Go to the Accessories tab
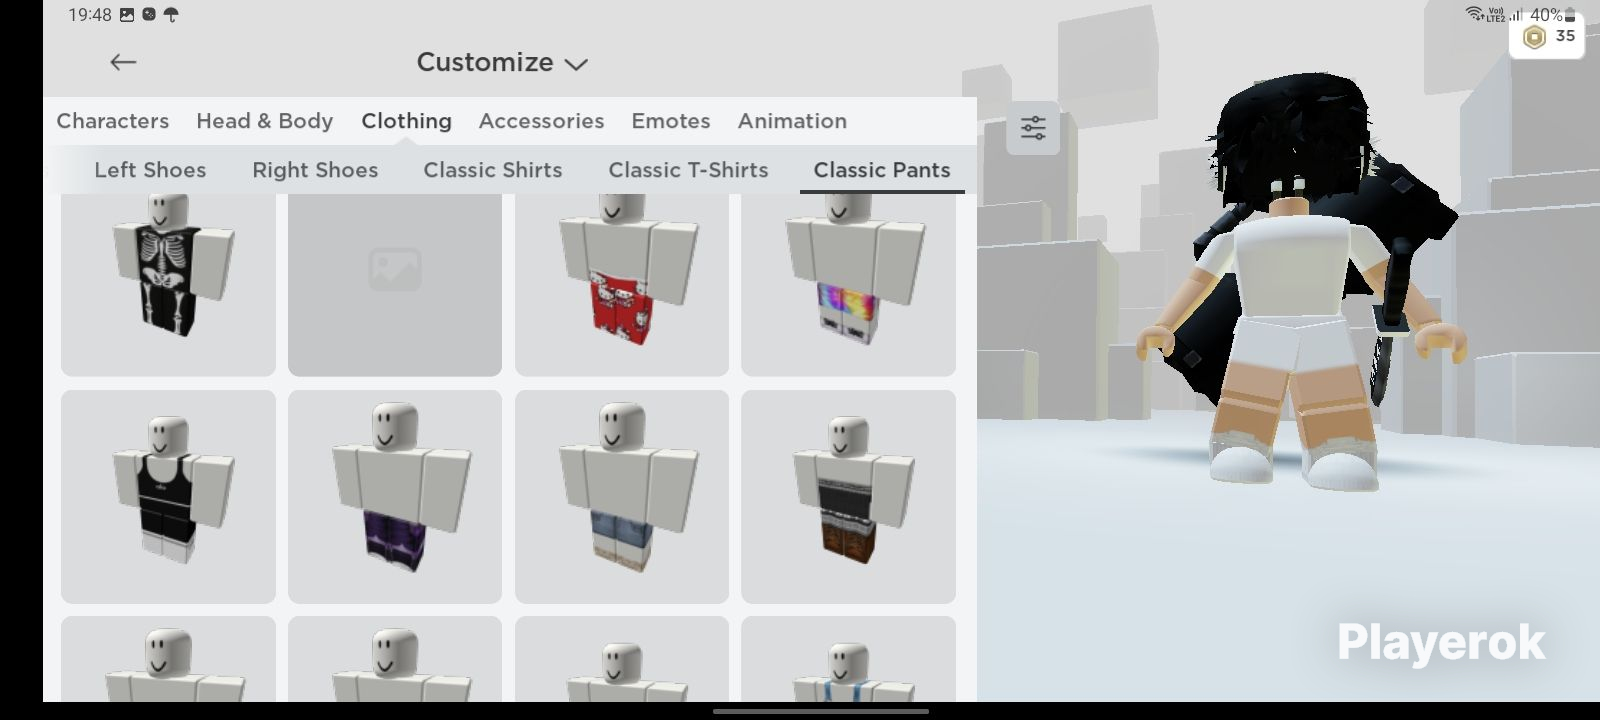 [x=541, y=121]
